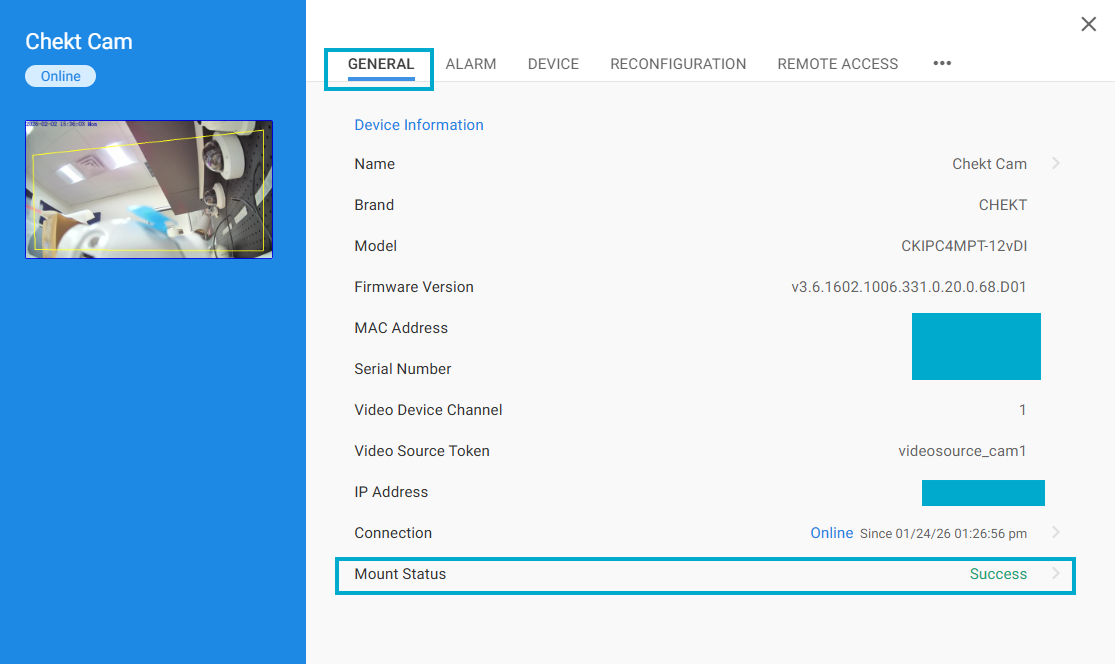Click the green Success mount status
The width and height of the screenshot is (1115, 664).
click(997, 574)
